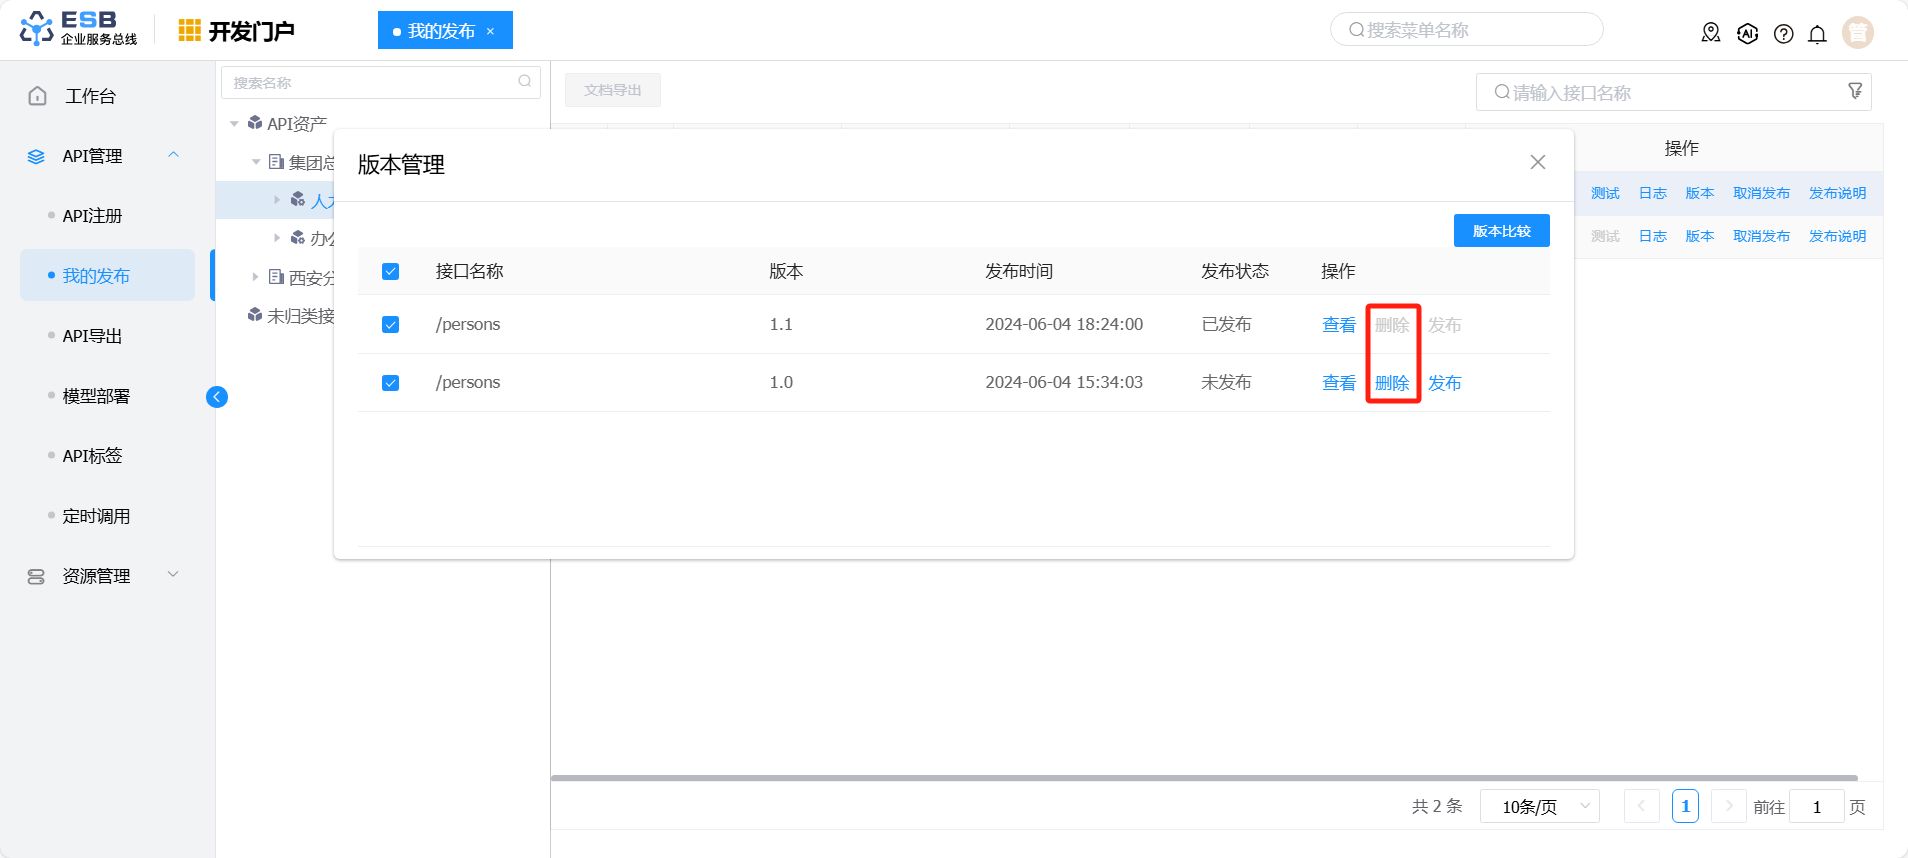Click the 资源管理 server icon

(36, 577)
